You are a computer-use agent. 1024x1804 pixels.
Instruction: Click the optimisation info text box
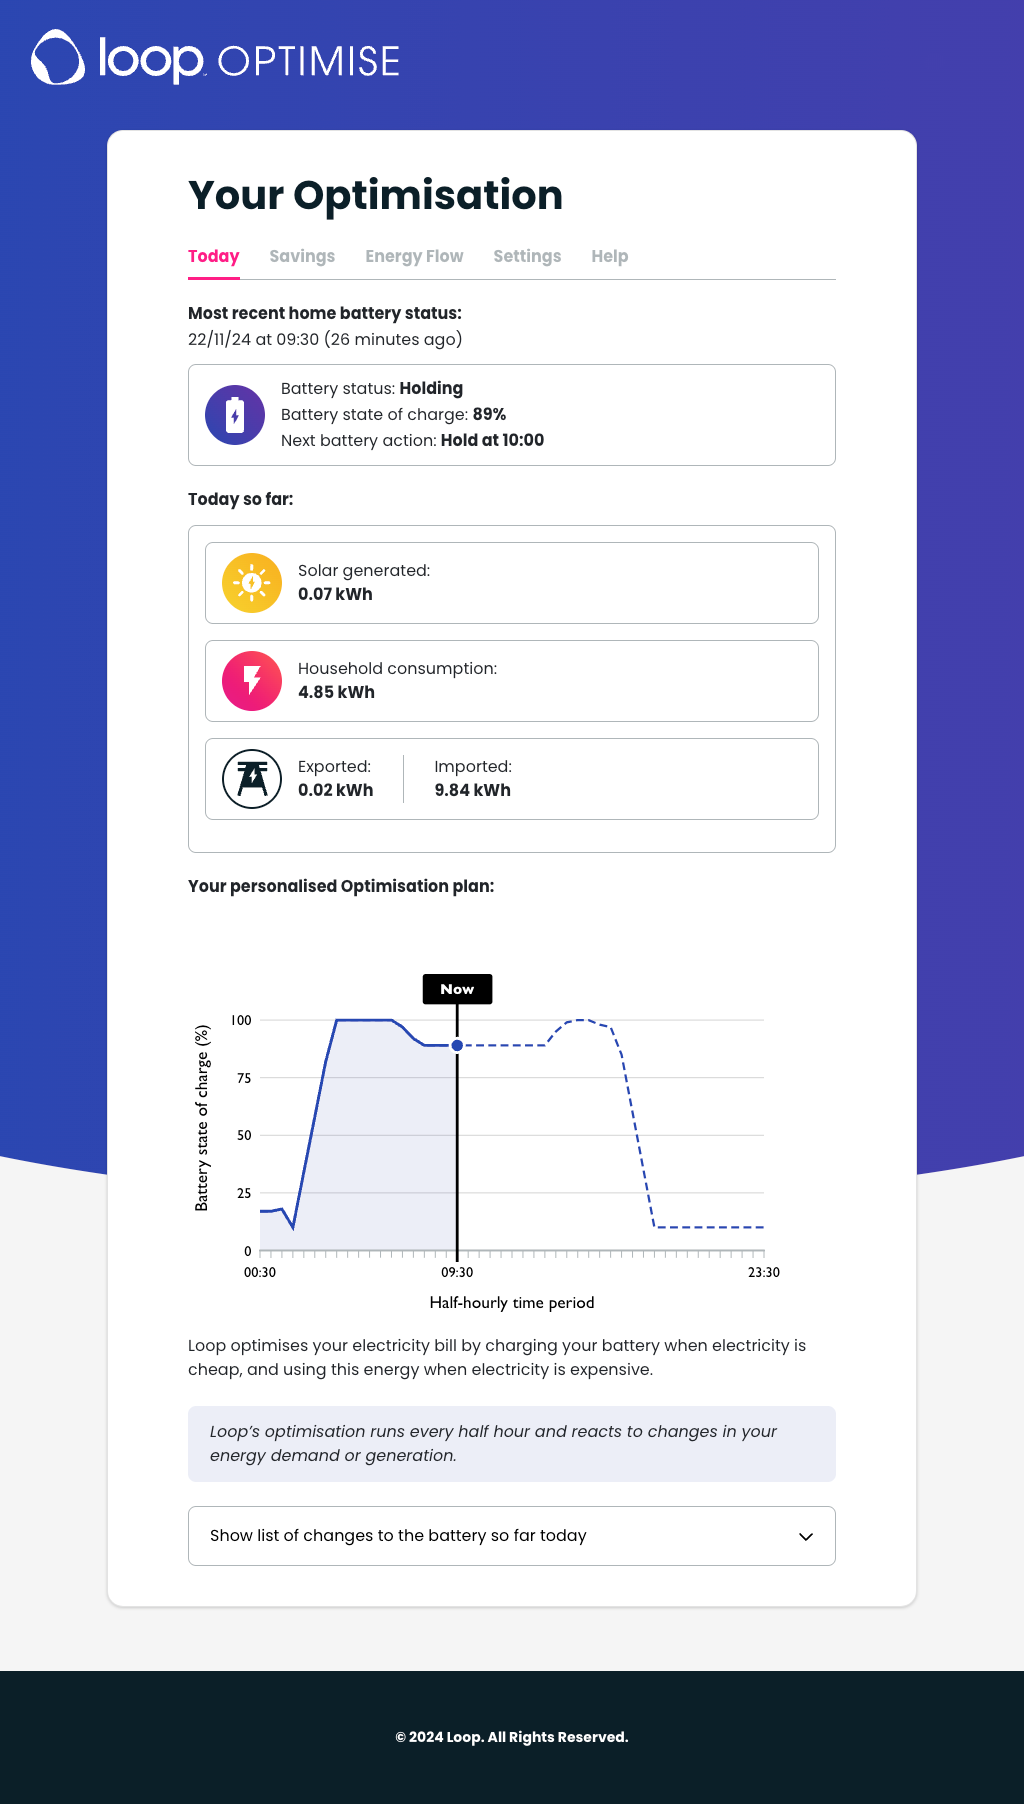coord(511,1444)
